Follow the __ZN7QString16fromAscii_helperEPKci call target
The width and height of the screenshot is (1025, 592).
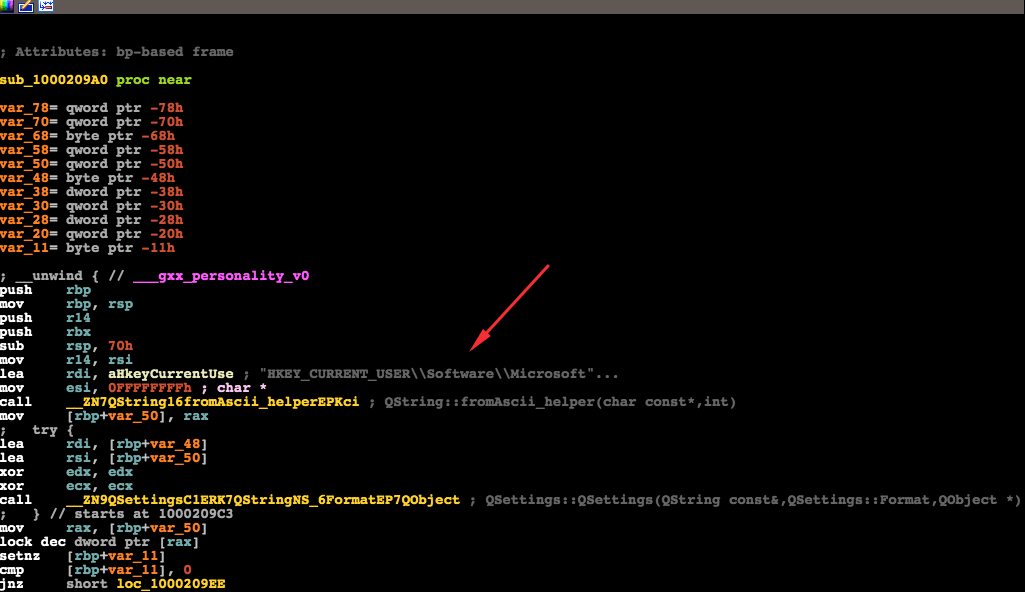click(212, 402)
